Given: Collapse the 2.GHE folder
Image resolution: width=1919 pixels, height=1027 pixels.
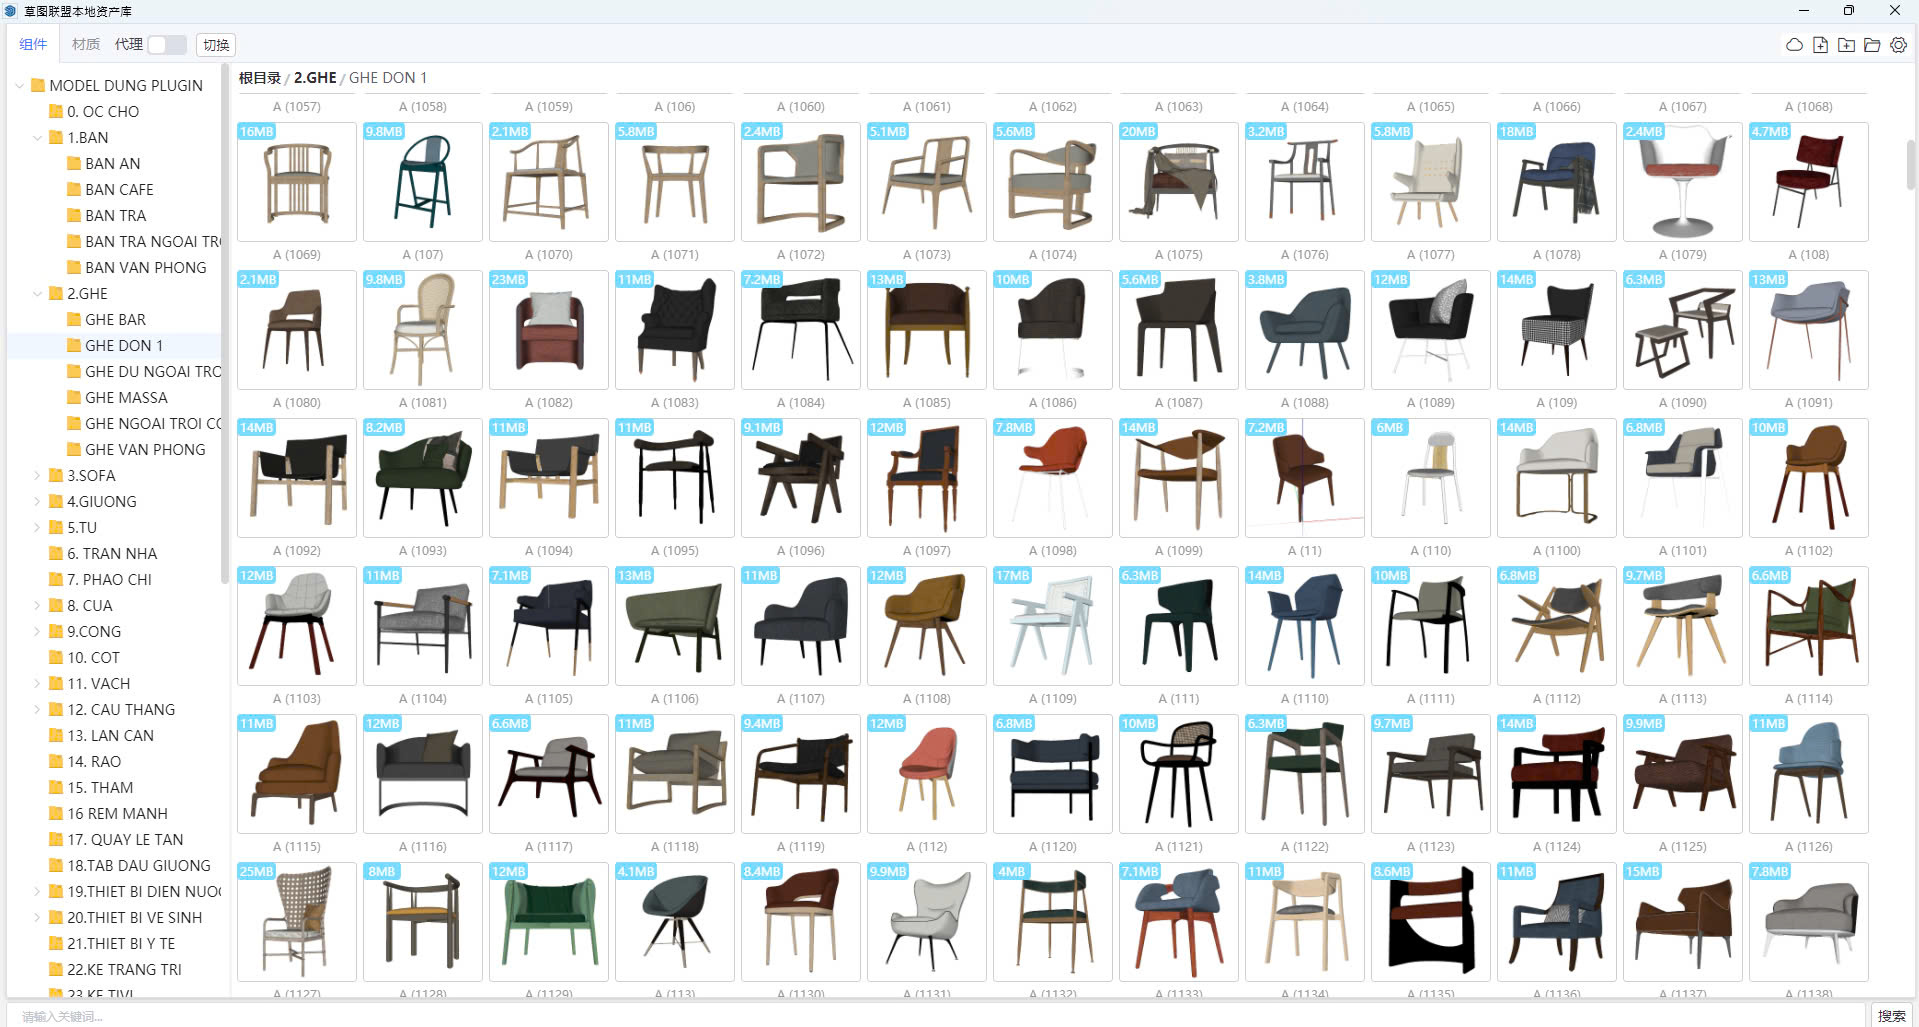Looking at the screenshot, I should point(38,294).
